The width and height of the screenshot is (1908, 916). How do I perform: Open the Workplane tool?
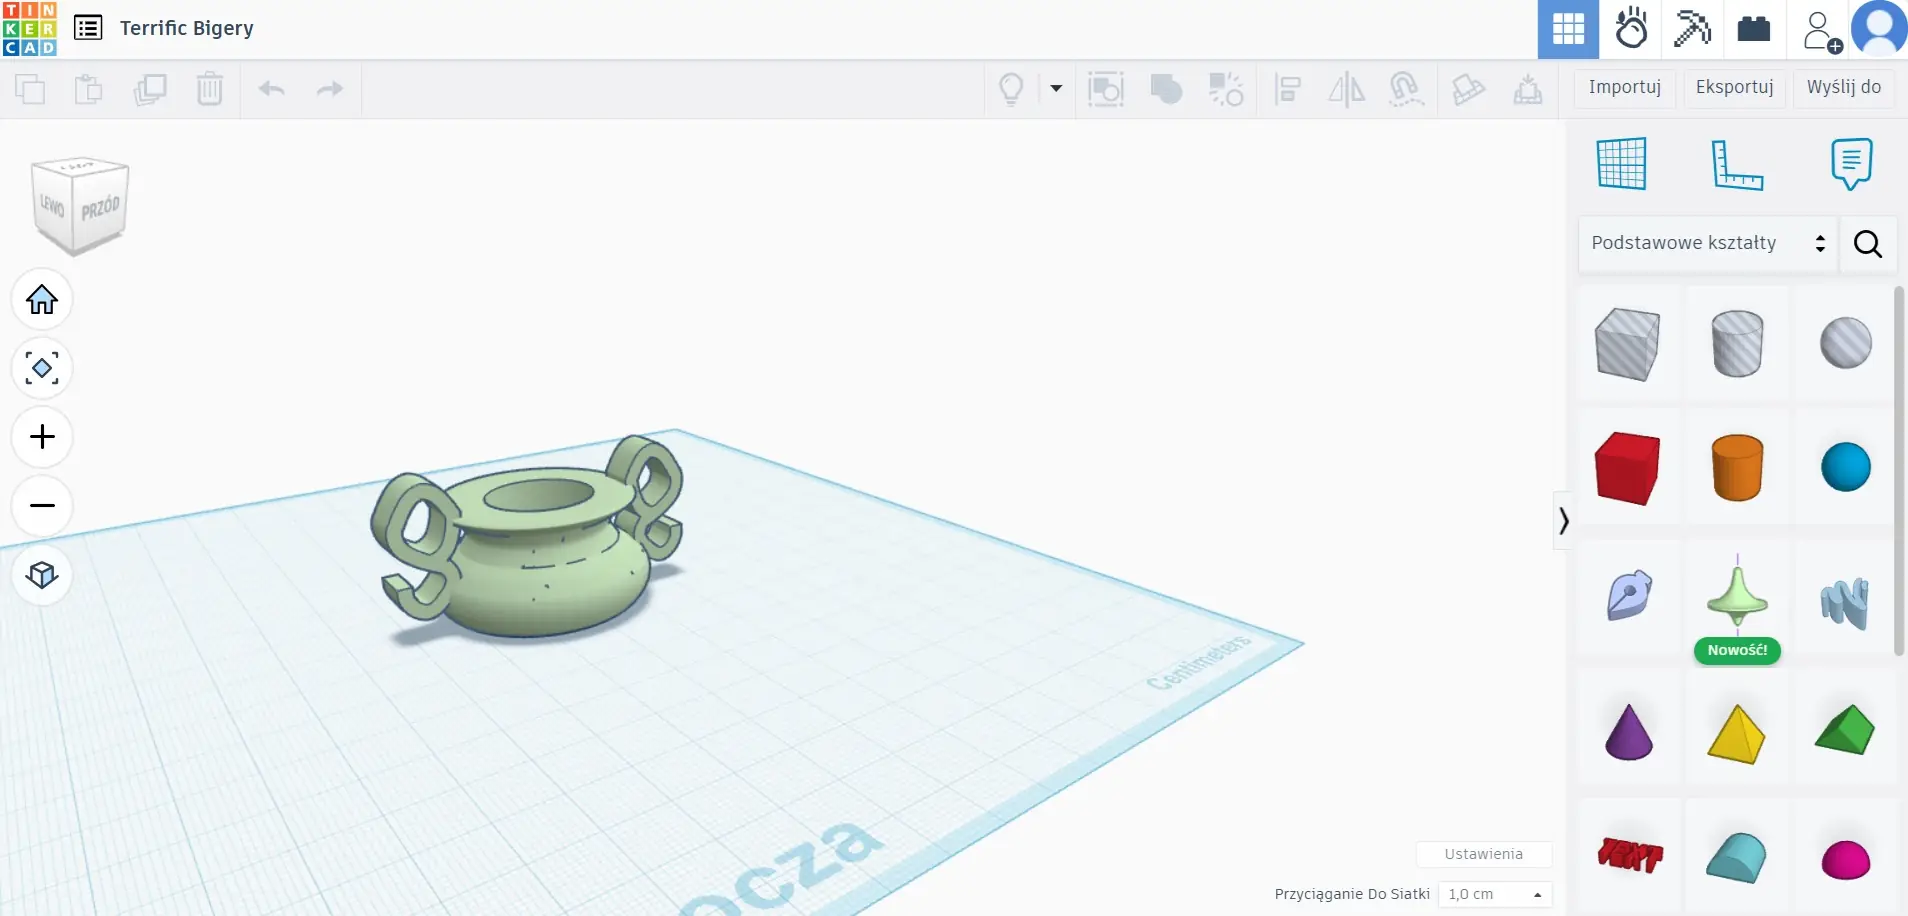click(1621, 163)
